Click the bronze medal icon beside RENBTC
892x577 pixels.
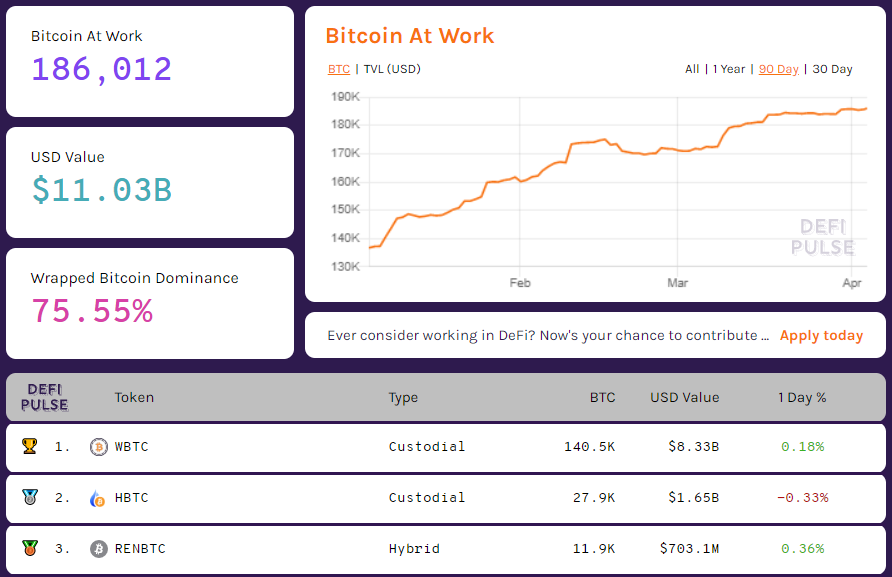pos(29,549)
